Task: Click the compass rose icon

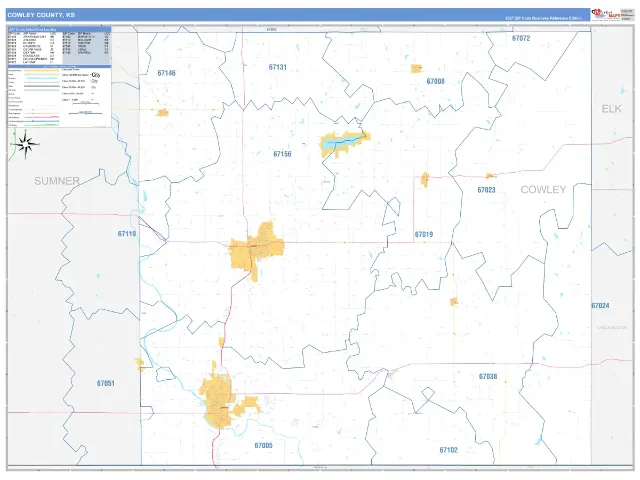Action: coord(25,144)
